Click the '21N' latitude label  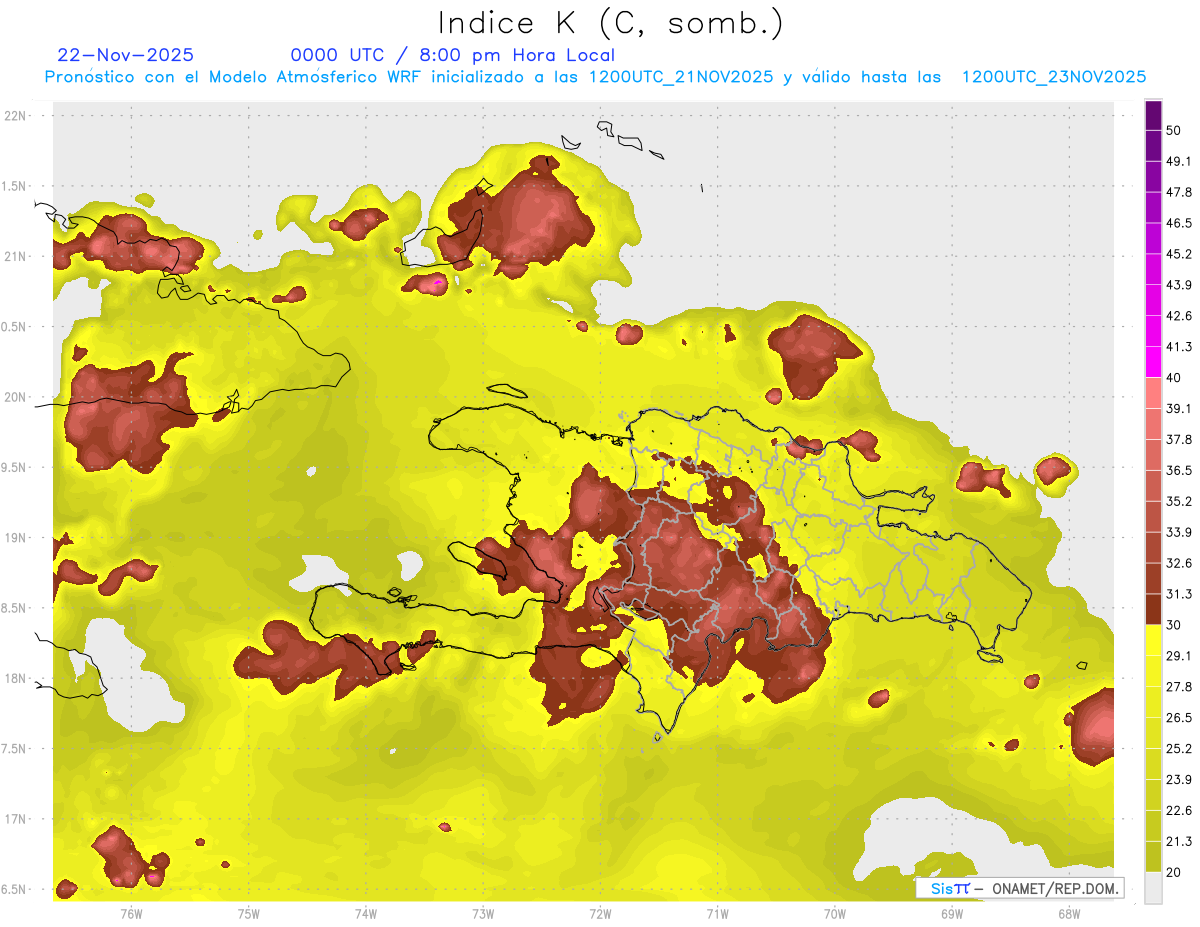(x=16, y=256)
